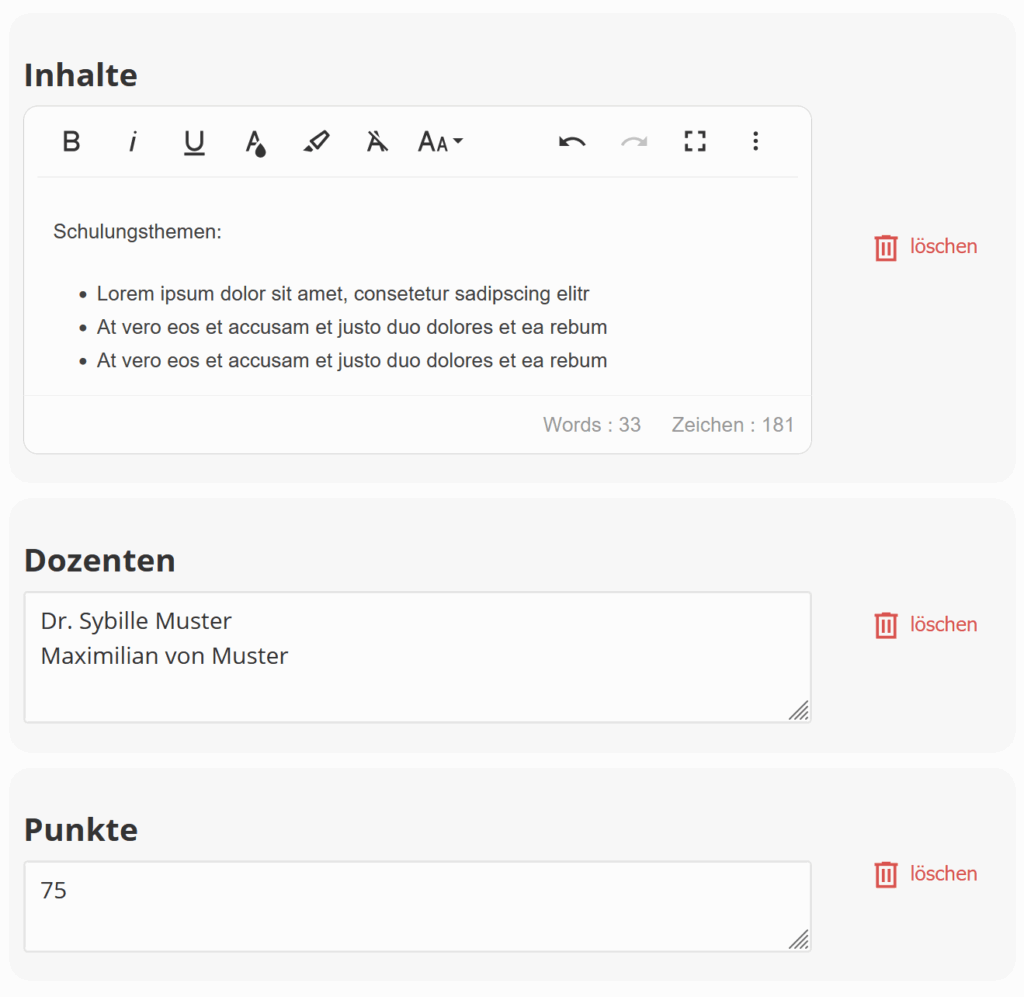Redo the last undone edit

coord(634,142)
